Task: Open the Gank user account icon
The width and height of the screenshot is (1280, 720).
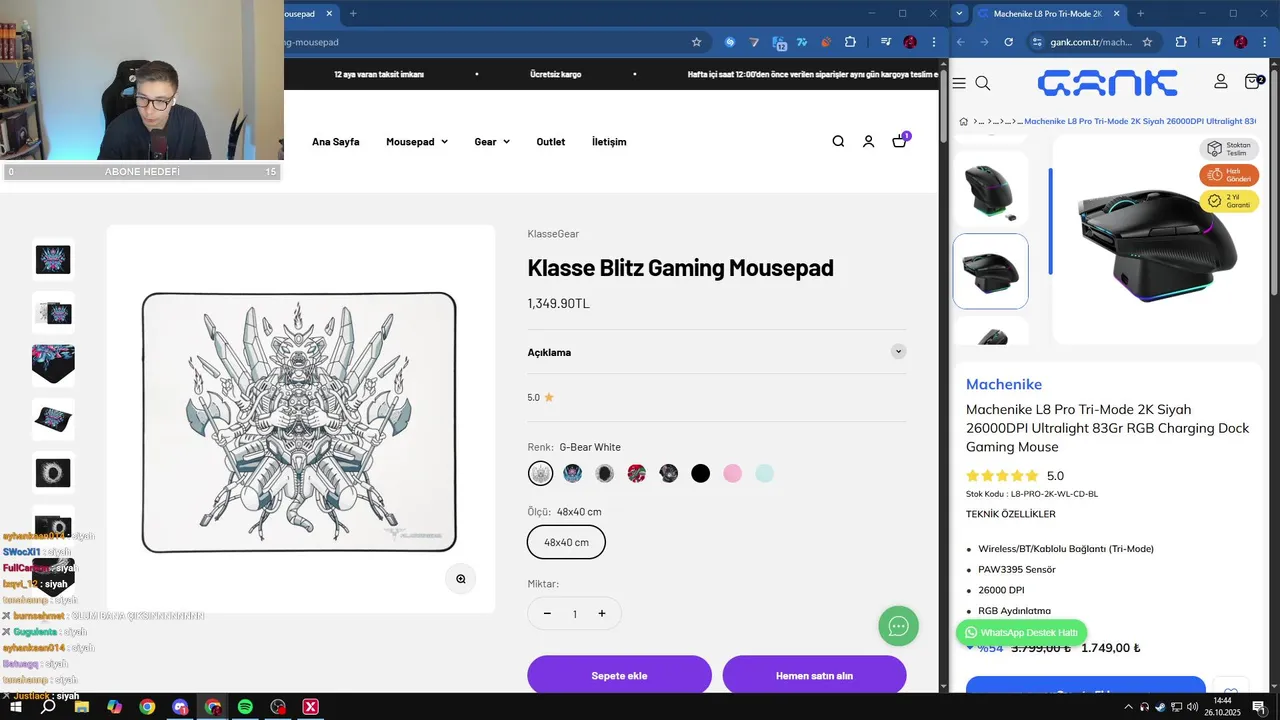Action: [1221, 81]
